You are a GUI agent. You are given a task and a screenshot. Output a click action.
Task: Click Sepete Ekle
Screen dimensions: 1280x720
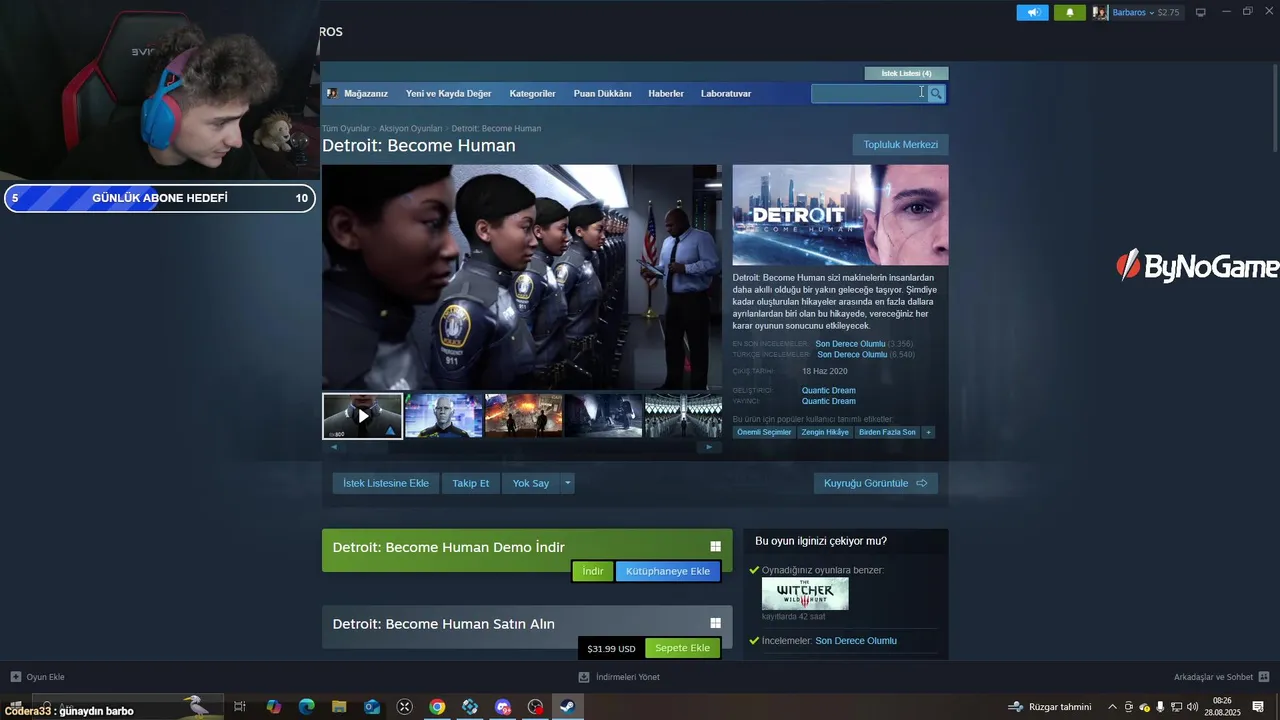[682, 648]
